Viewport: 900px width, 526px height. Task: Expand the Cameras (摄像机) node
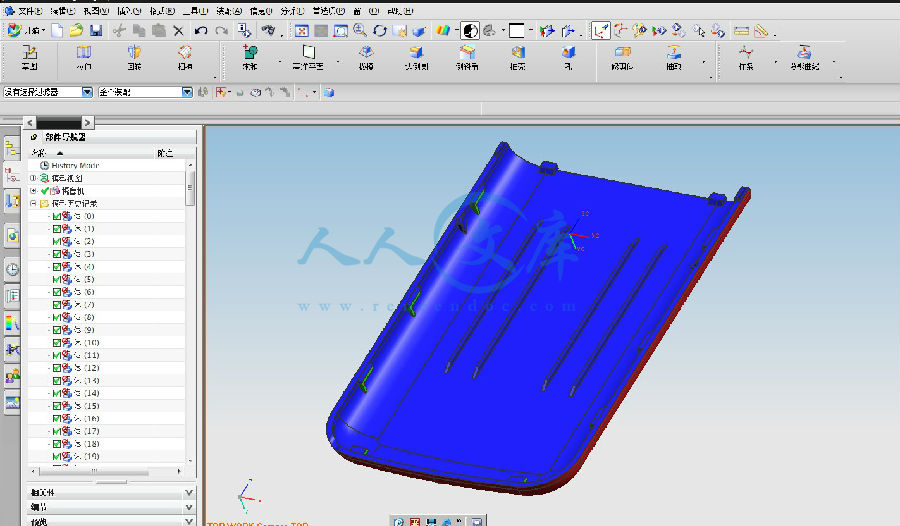[33, 191]
